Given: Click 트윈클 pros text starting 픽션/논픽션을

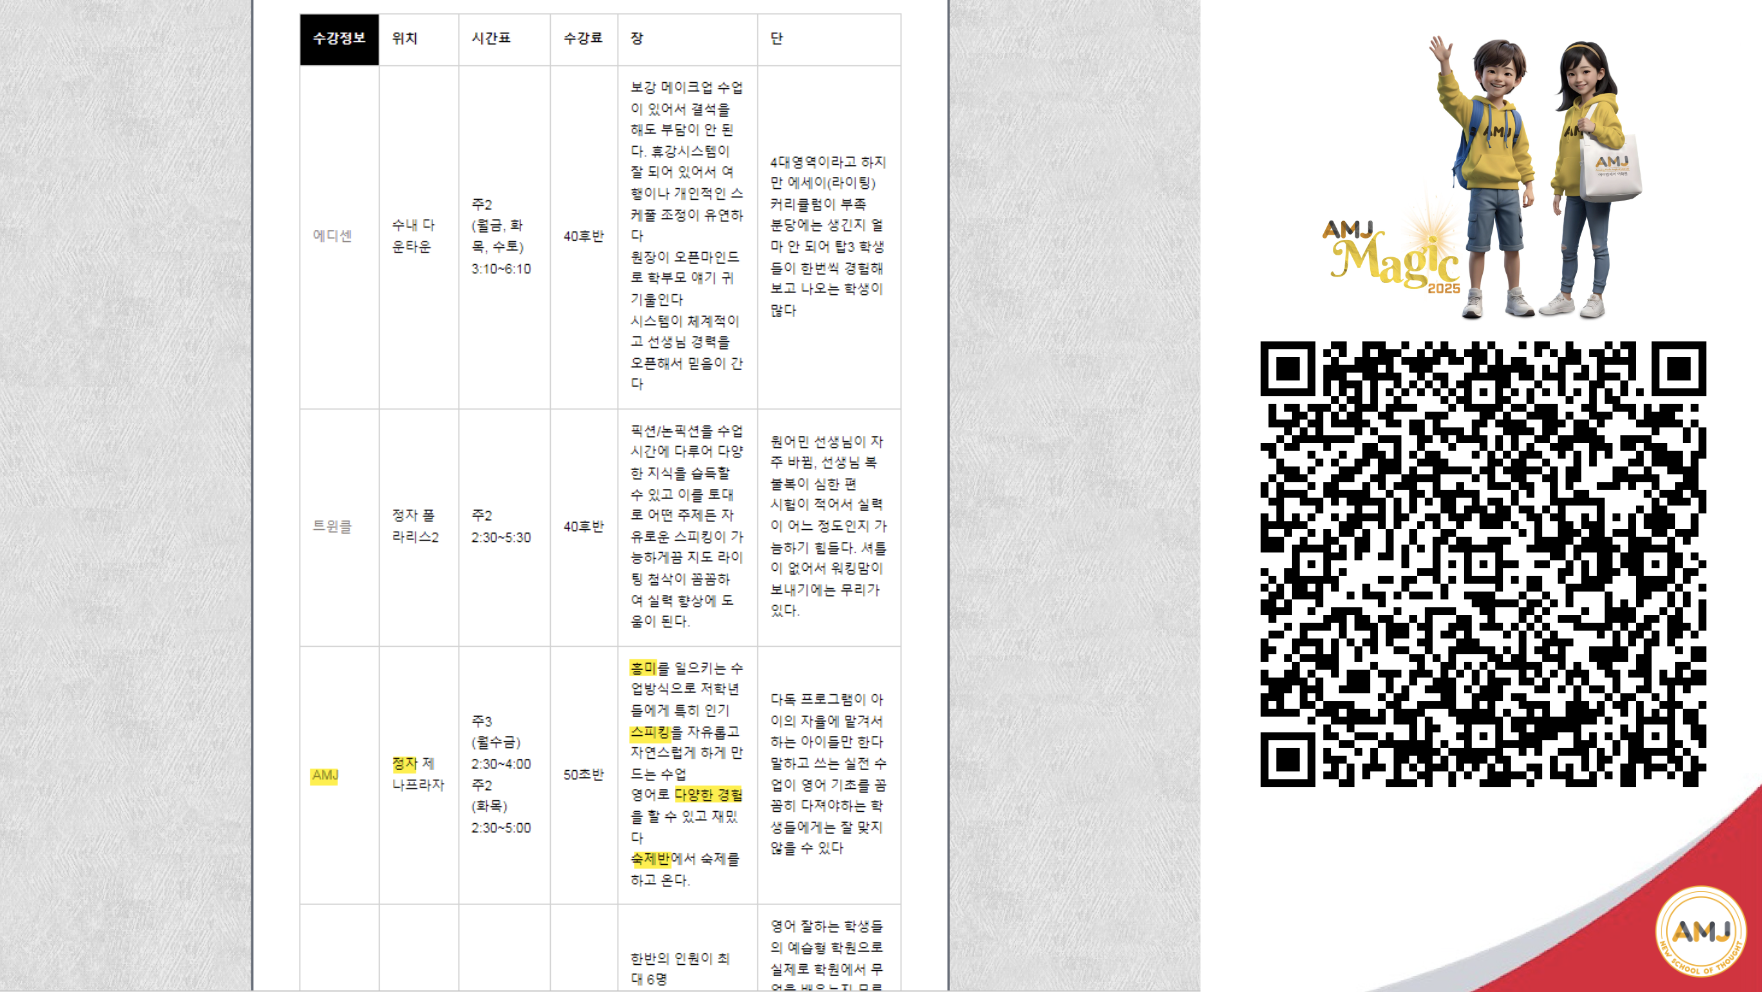Looking at the screenshot, I should (687, 526).
